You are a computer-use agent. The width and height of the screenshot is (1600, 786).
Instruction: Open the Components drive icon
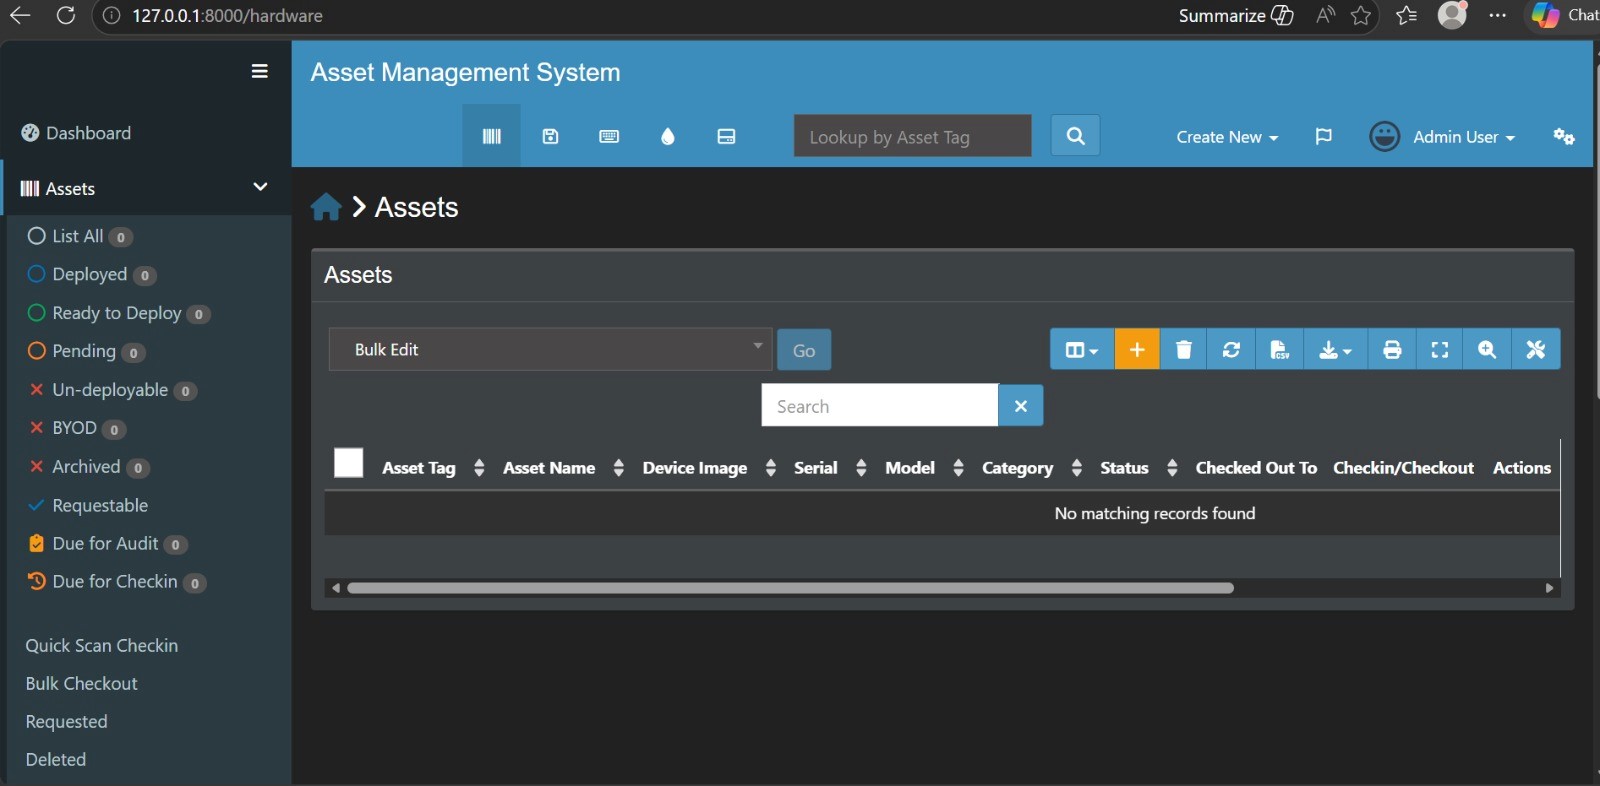727,136
